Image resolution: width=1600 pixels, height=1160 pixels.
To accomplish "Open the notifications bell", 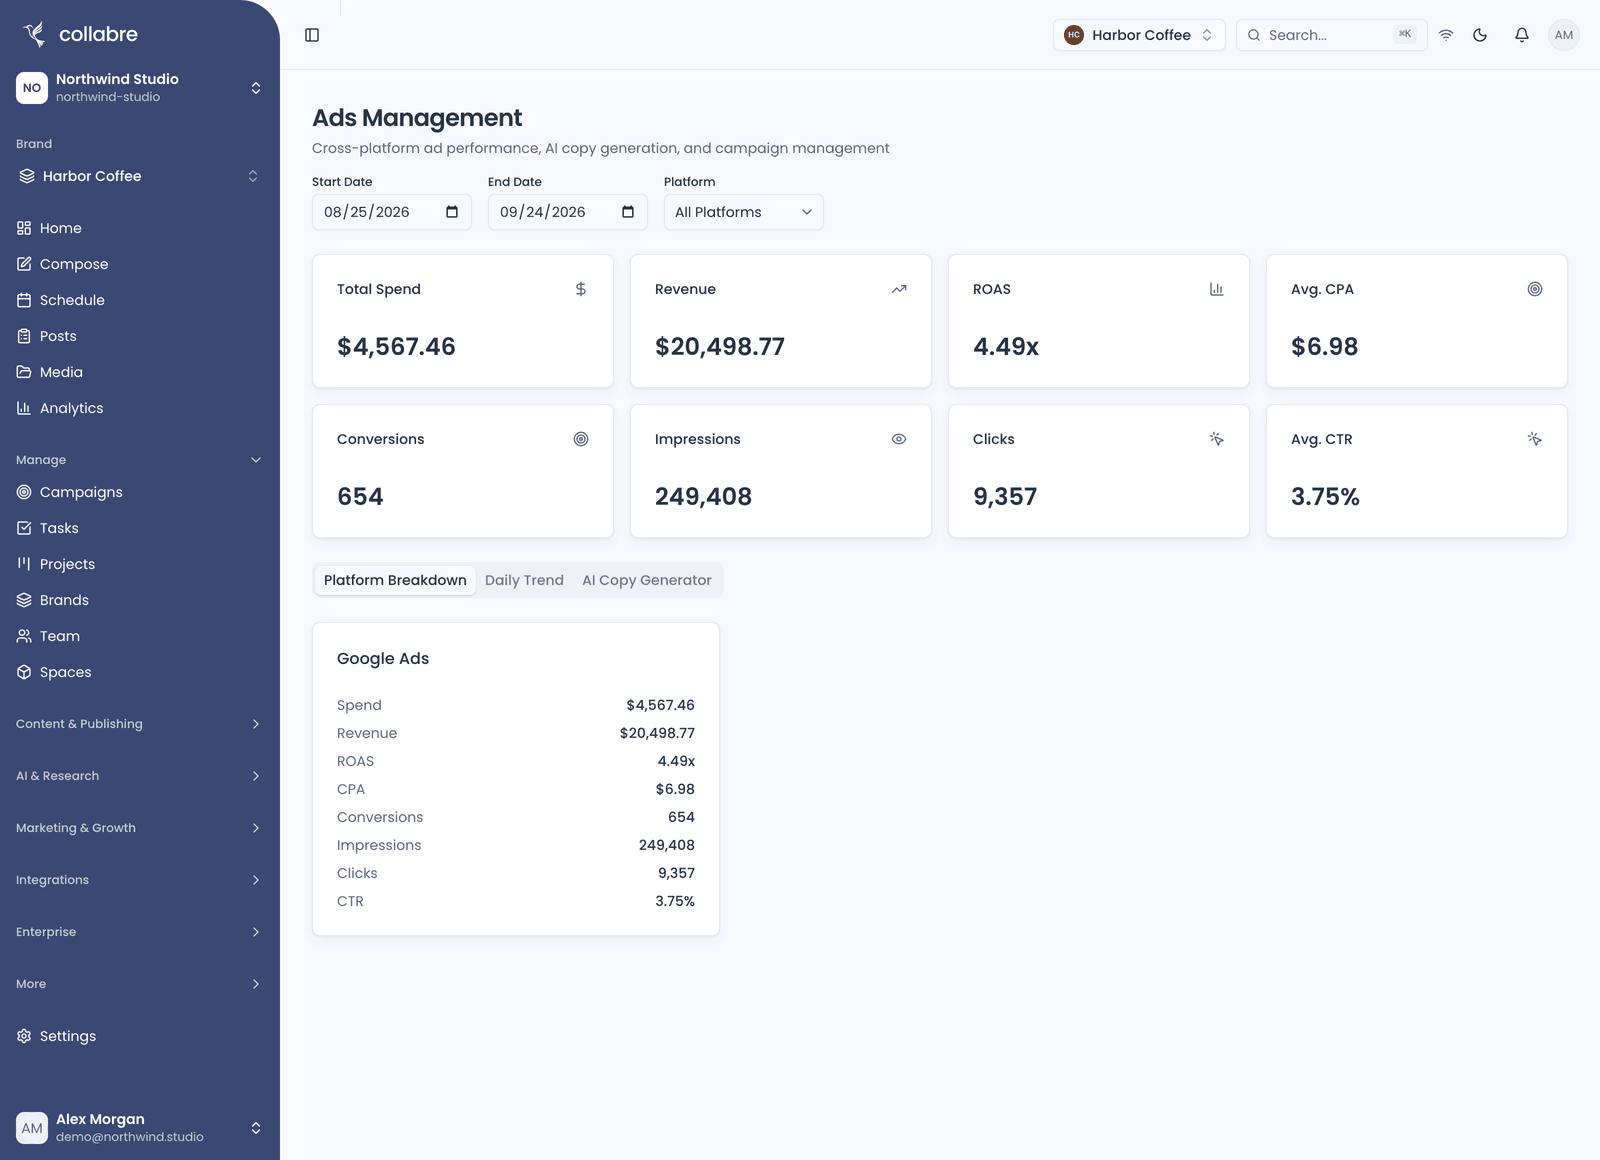I will (1522, 35).
